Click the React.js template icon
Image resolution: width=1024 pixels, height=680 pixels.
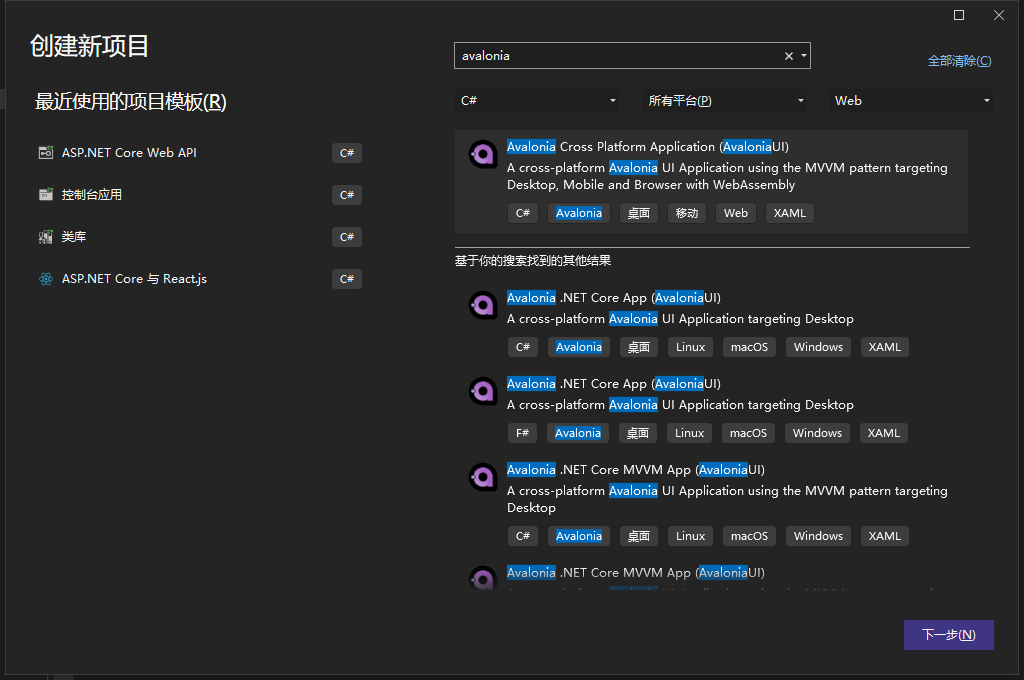46,279
